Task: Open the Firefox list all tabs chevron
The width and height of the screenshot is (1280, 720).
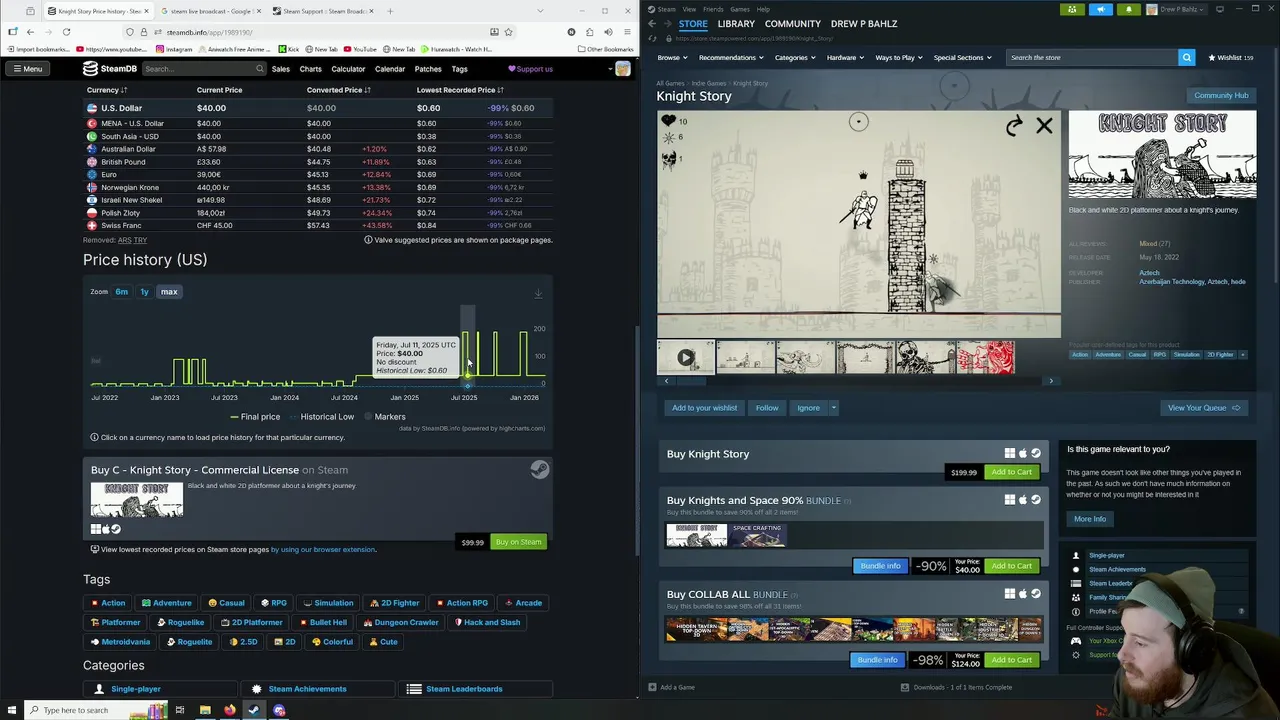Action: (x=541, y=11)
